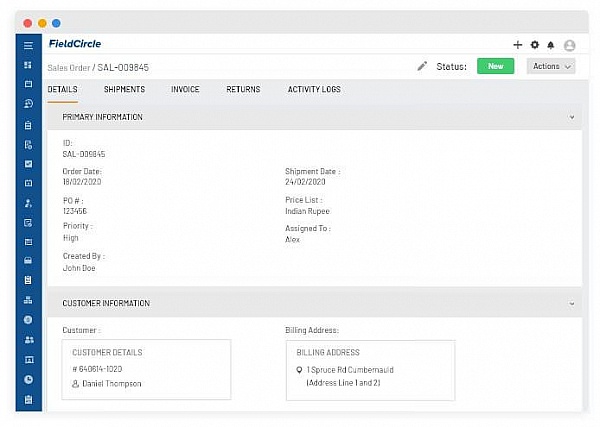Select the checkmark box sidebar icon
Screen dimensions: 600x427
28,164
